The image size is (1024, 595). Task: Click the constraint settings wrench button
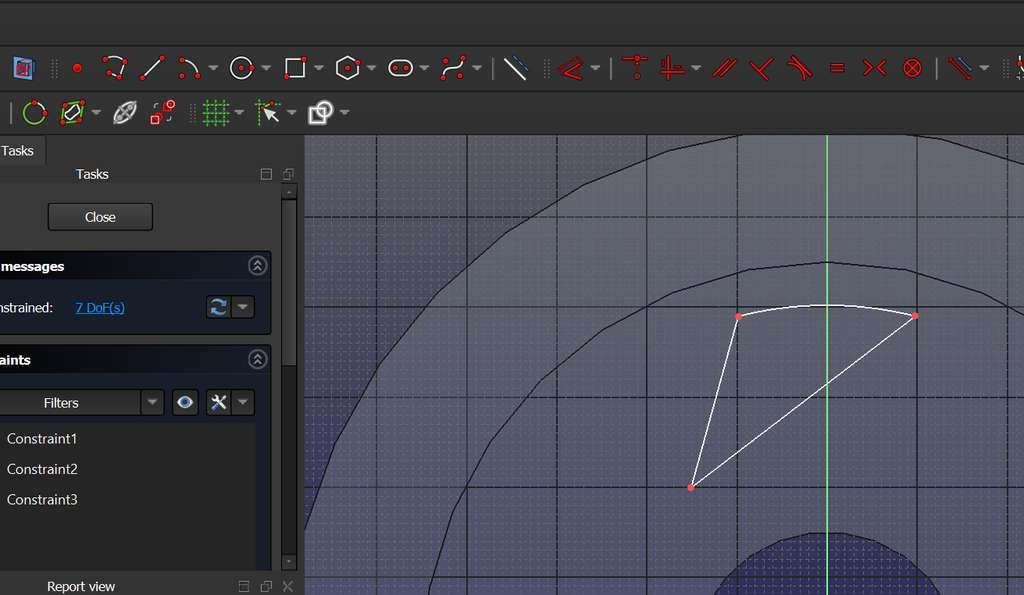click(x=219, y=402)
